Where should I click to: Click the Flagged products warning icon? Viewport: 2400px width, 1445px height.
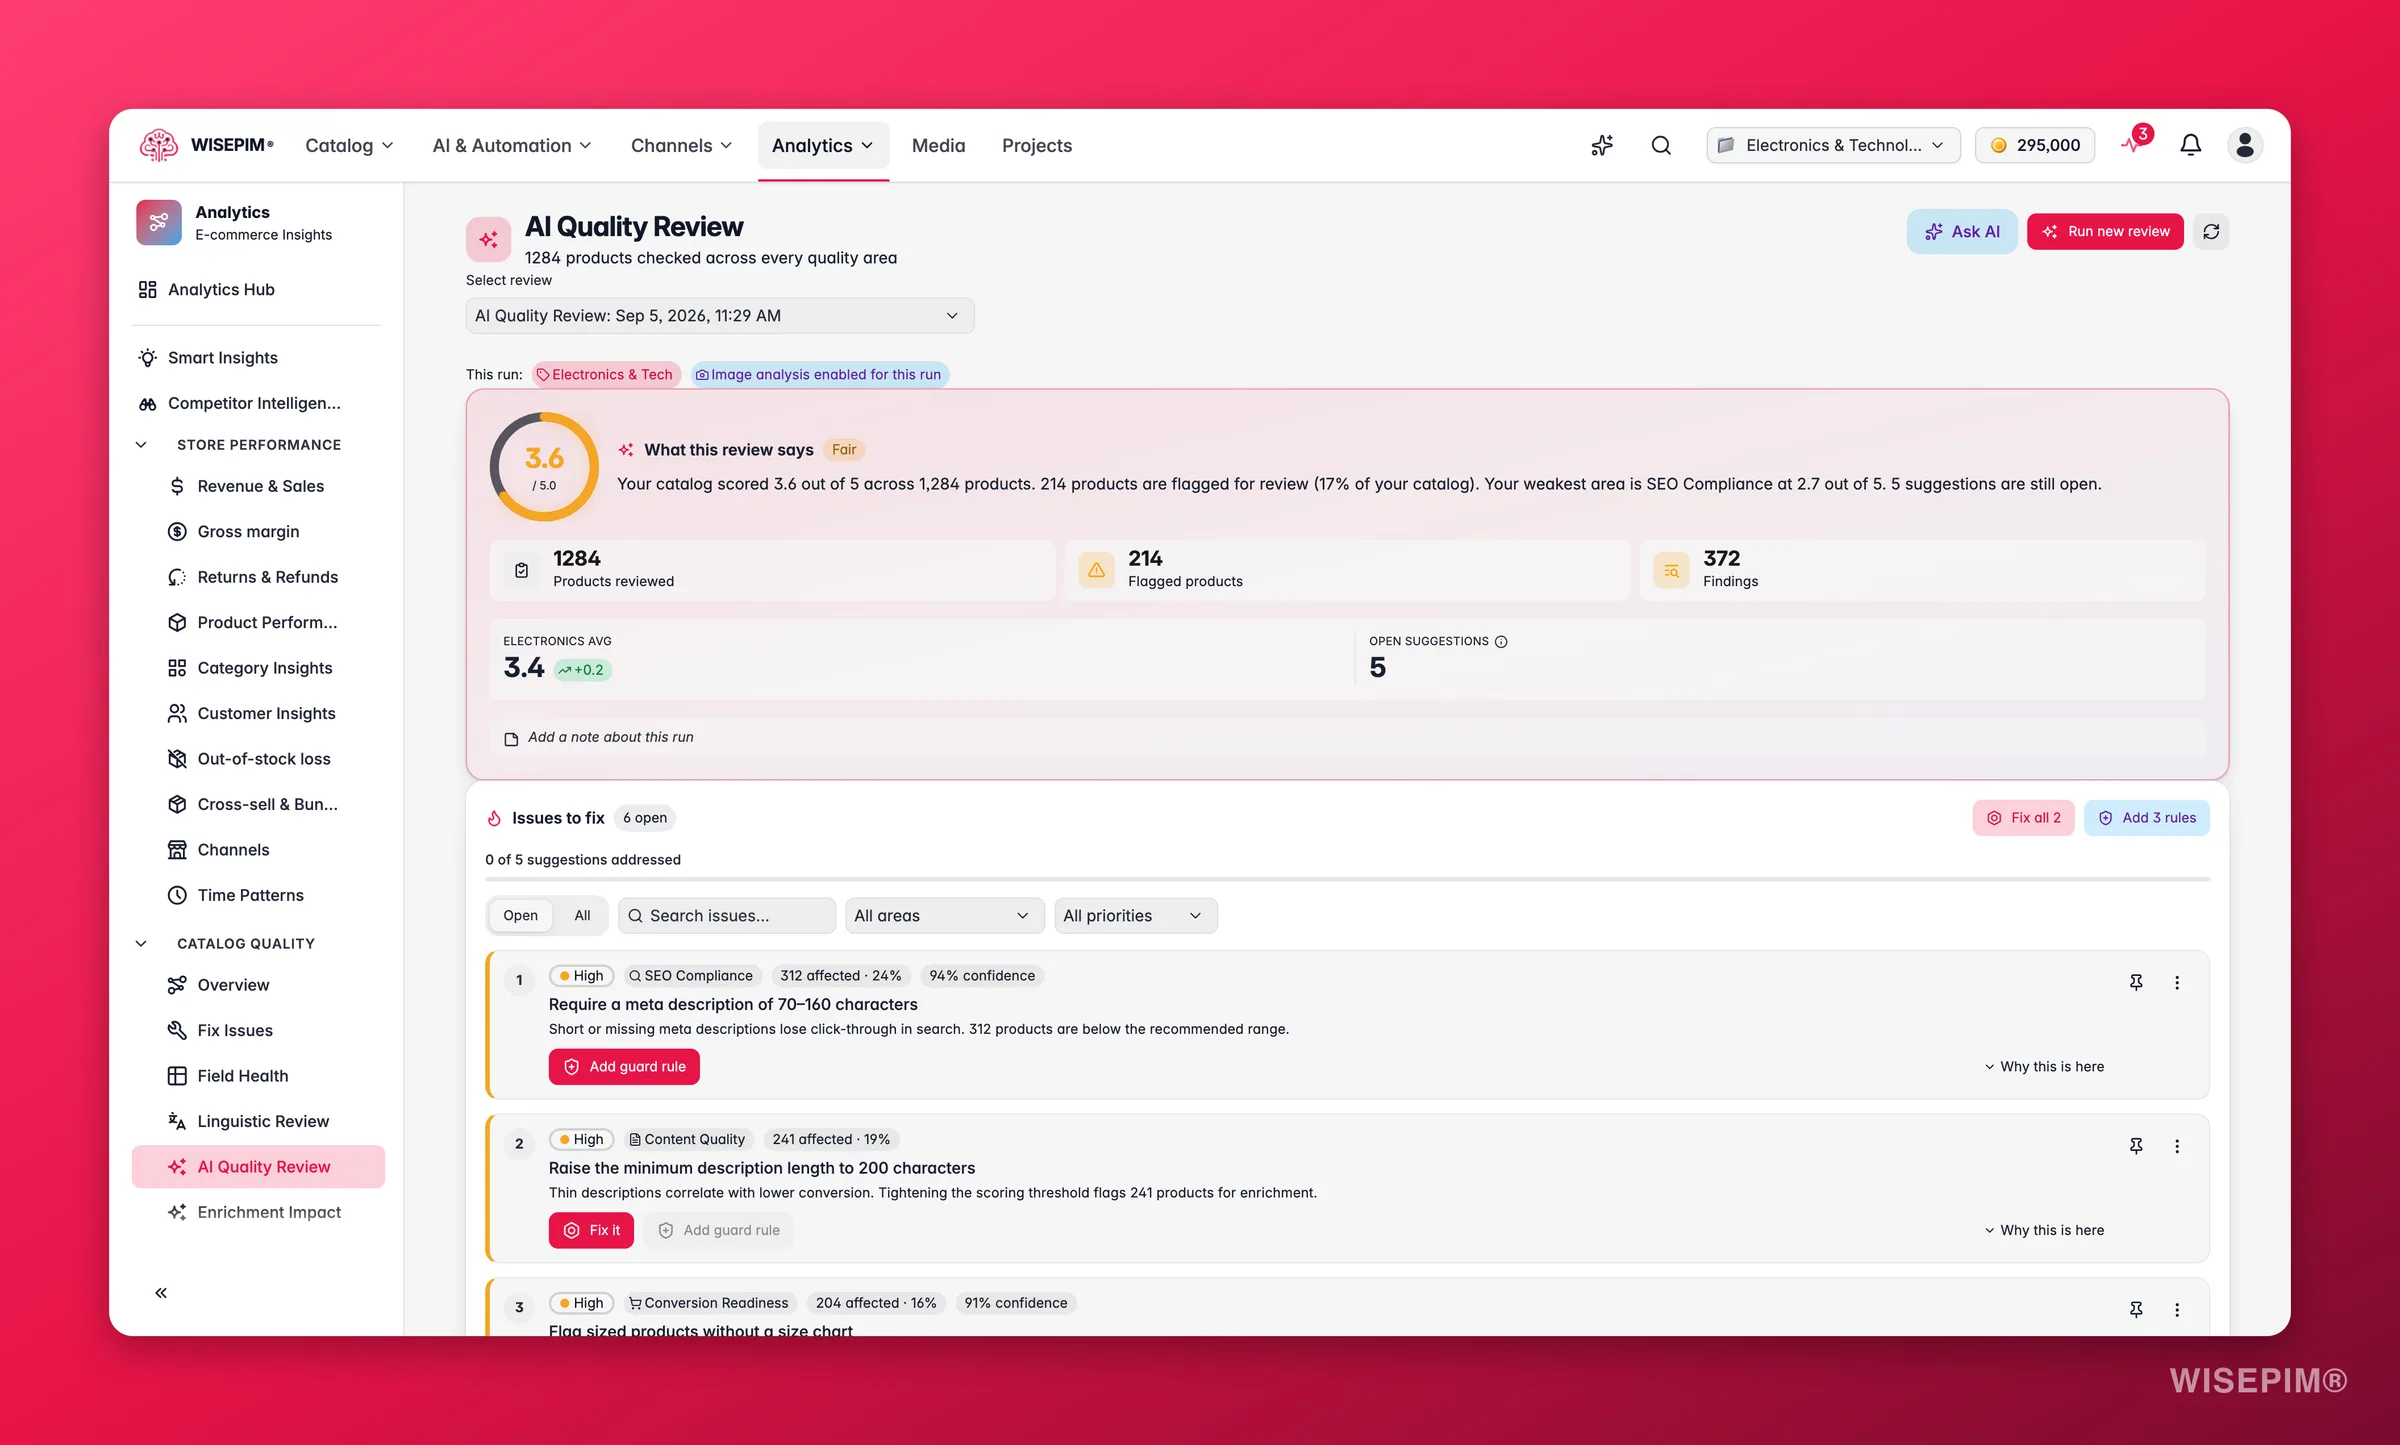1096,570
